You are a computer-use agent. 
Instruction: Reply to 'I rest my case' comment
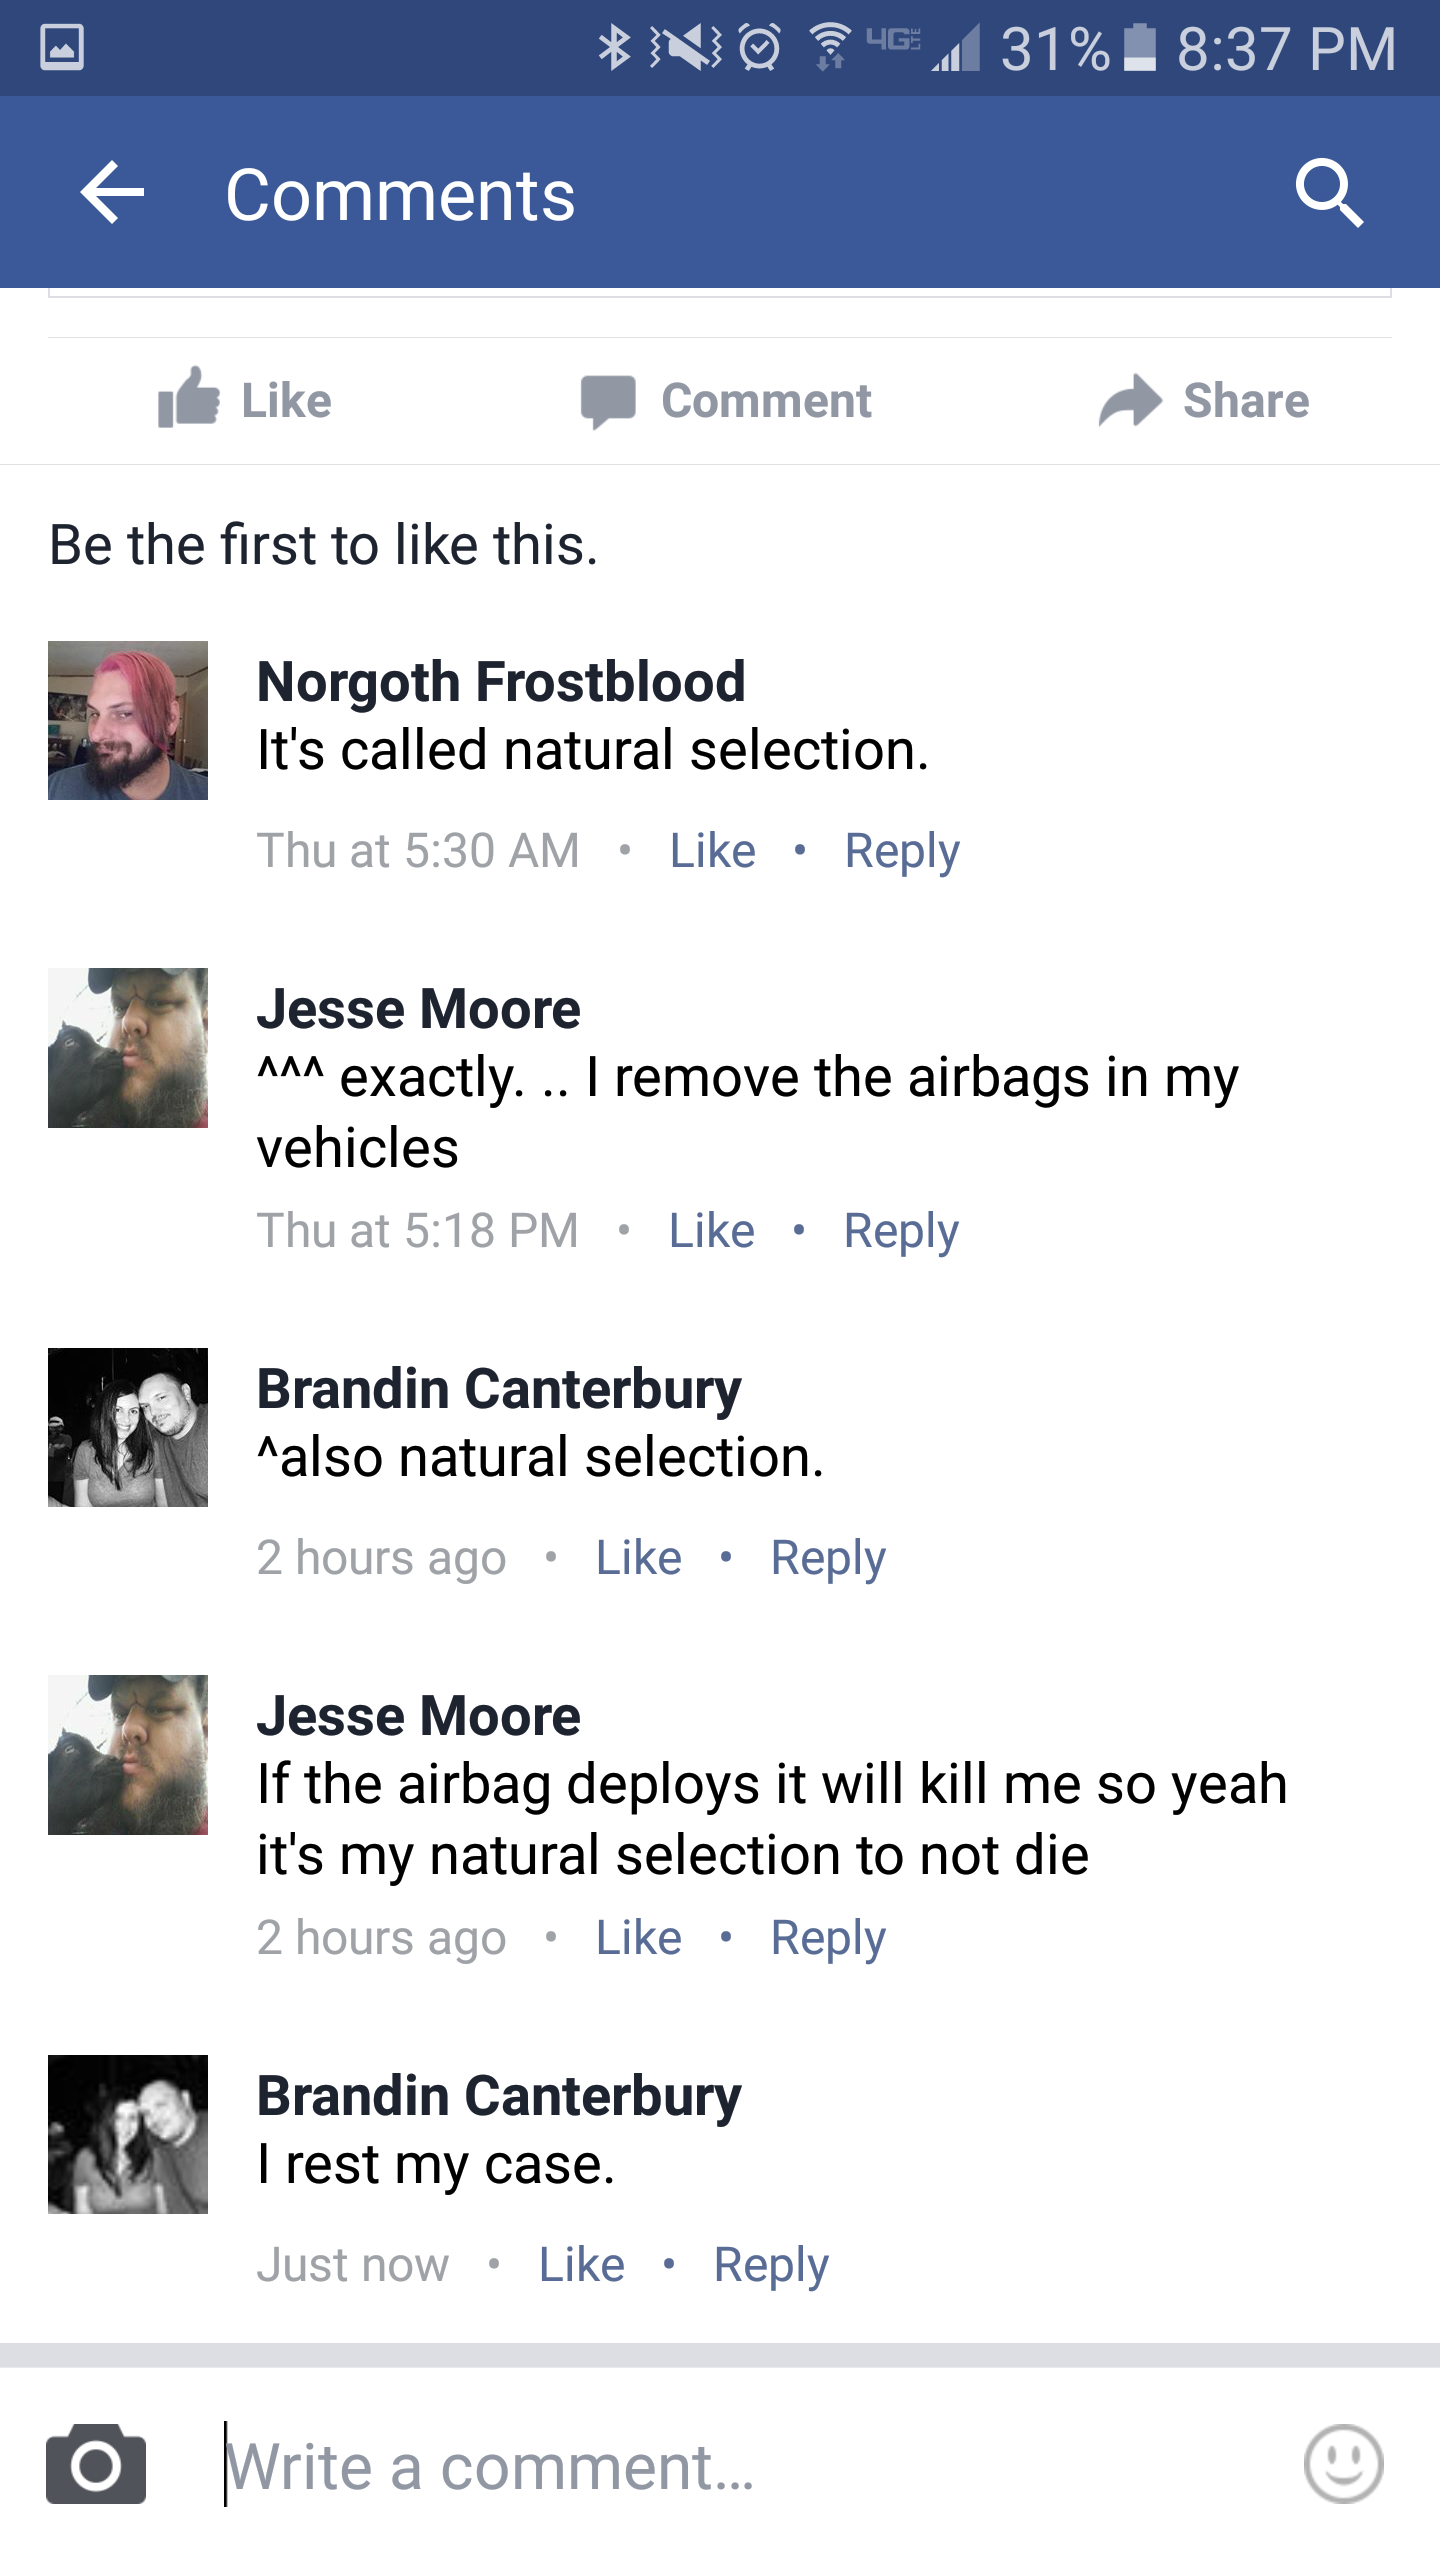point(771,2265)
